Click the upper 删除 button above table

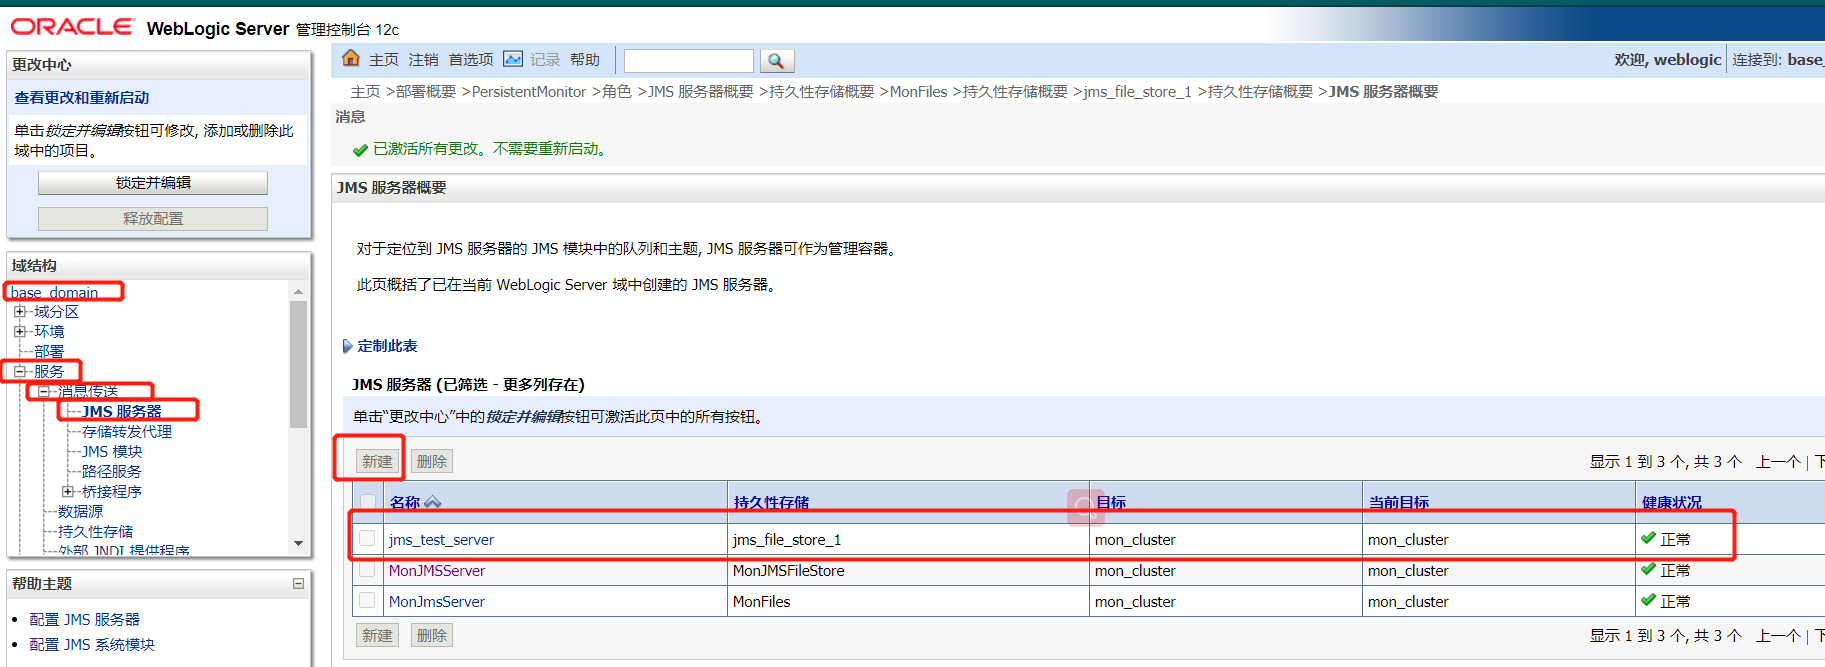click(432, 461)
